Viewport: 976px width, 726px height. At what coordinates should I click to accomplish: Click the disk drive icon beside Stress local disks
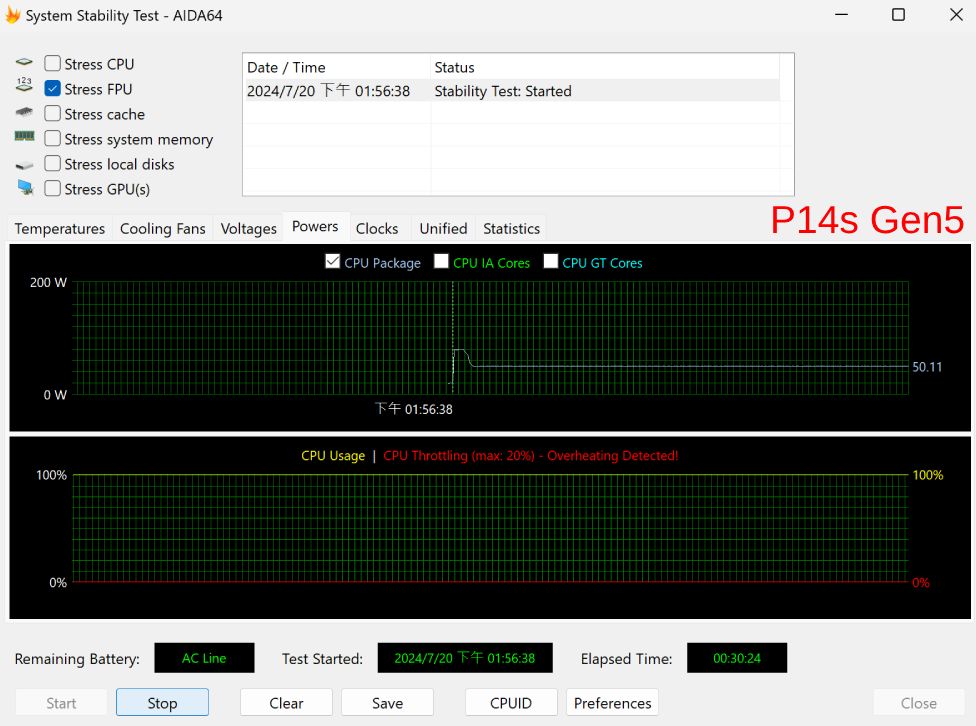click(24, 165)
